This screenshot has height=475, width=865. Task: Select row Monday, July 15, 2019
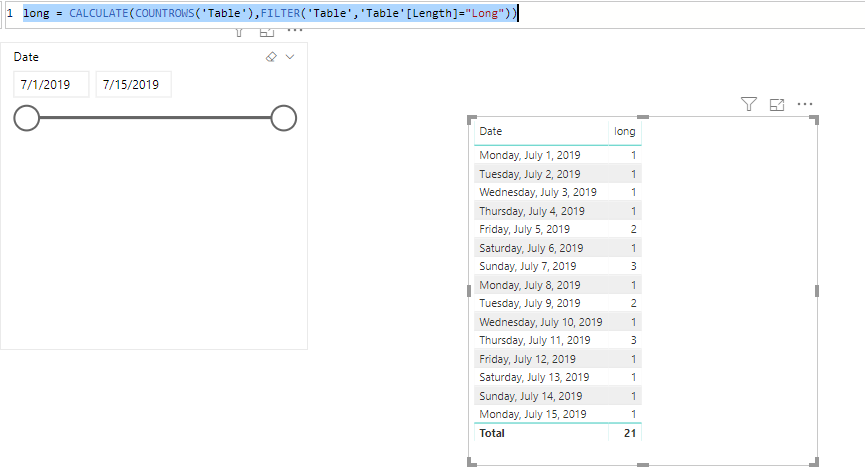click(x=557, y=414)
